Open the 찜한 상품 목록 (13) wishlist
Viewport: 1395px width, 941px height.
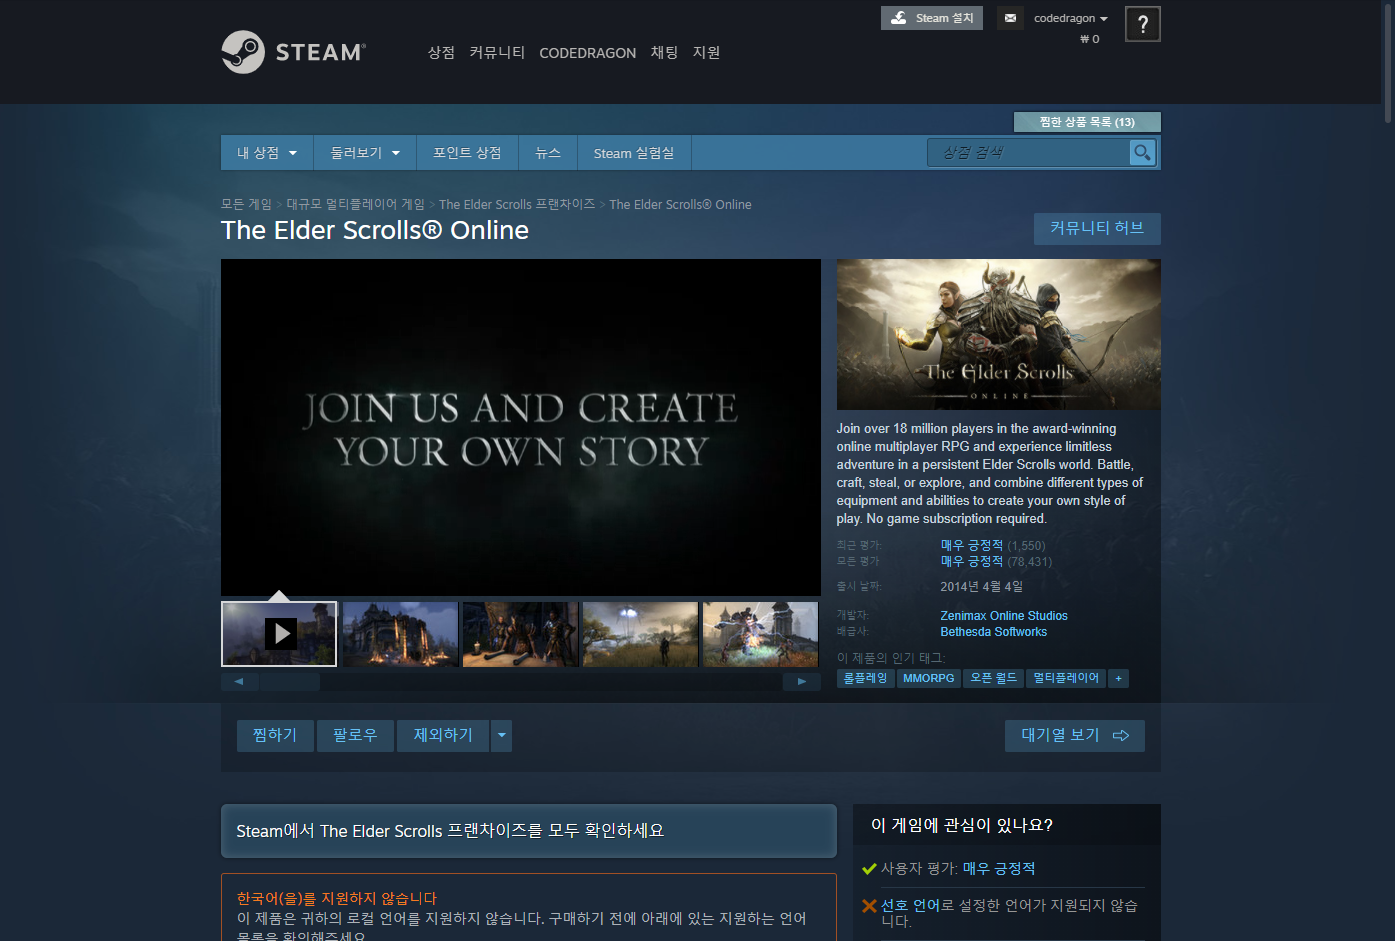click(1087, 122)
